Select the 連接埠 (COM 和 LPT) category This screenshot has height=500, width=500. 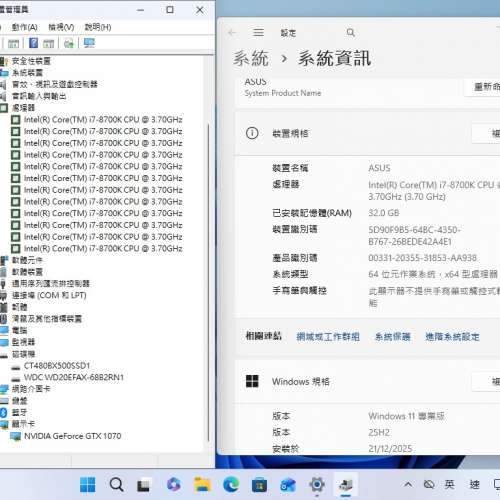[49, 295]
